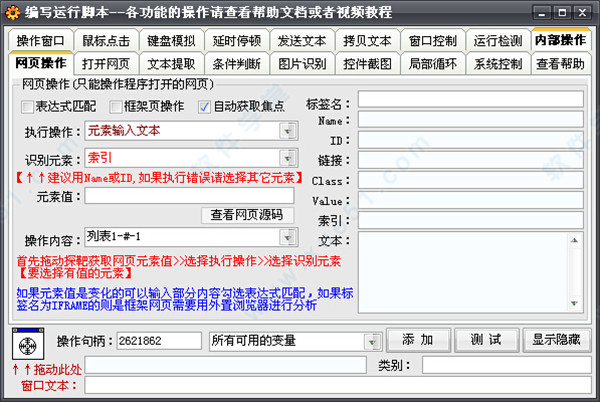Expand the 操作内容 dropdown
Screen dimensions: 600x402
tap(288, 236)
